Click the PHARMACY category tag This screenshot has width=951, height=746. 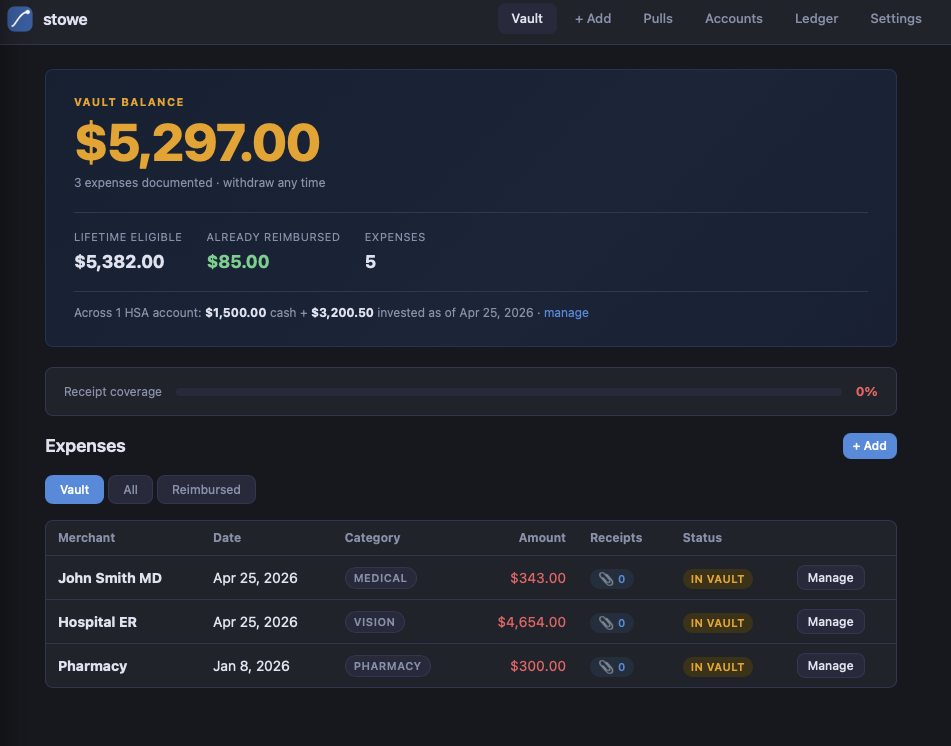tap(388, 666)
